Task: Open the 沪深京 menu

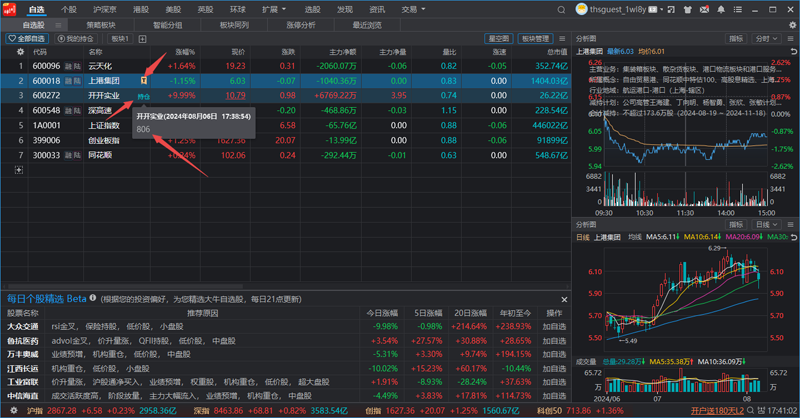Action: [105, 9]
